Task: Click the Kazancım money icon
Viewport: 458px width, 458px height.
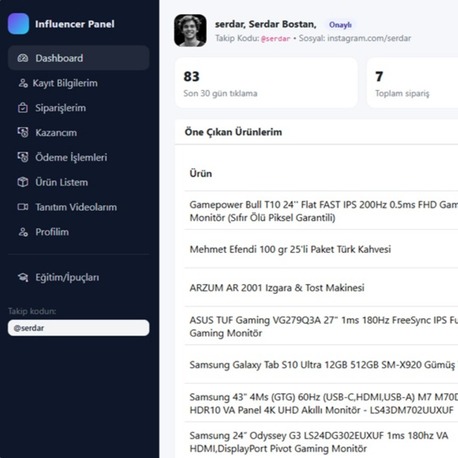Action: click(x=23, y=132)
